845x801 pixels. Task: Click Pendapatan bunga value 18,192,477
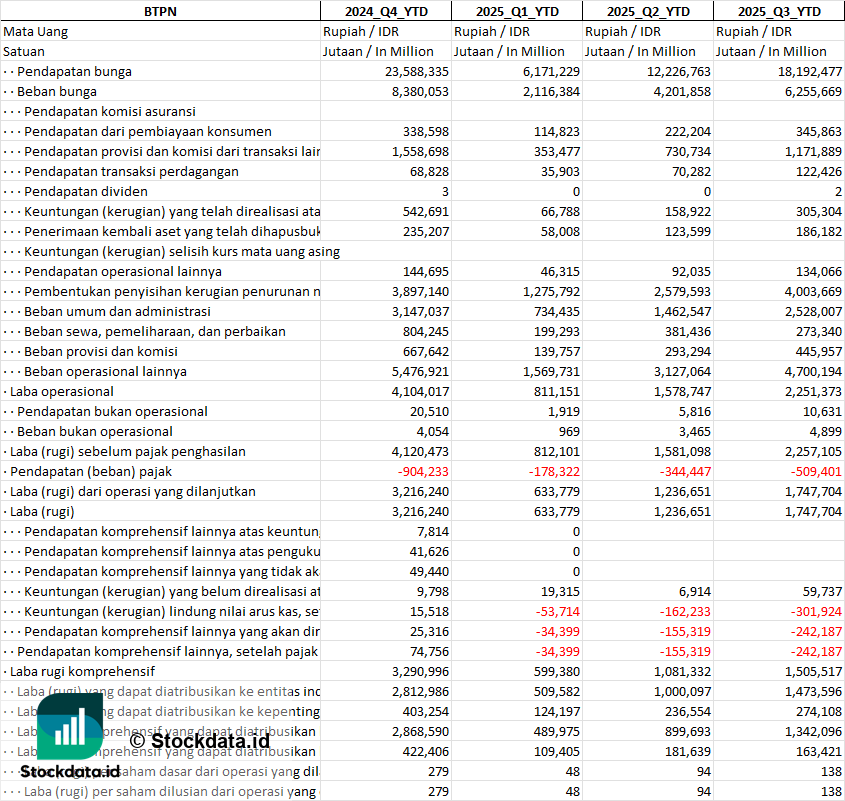coord(809,72)
